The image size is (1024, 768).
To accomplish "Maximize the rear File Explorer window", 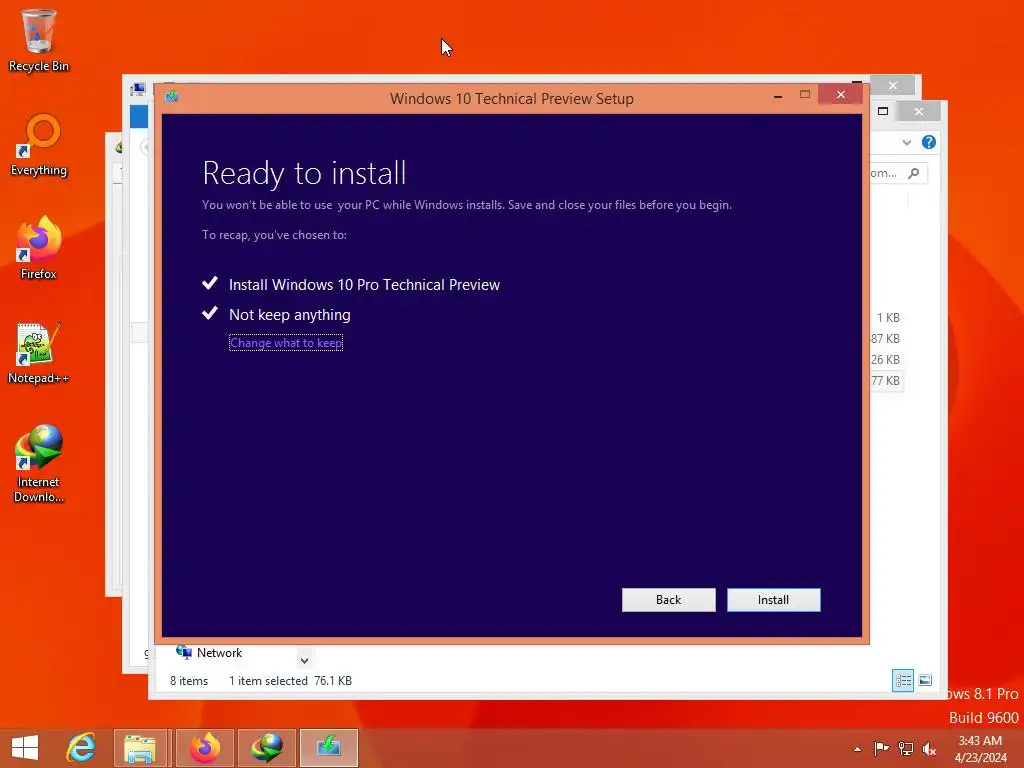I will point(883,111).
